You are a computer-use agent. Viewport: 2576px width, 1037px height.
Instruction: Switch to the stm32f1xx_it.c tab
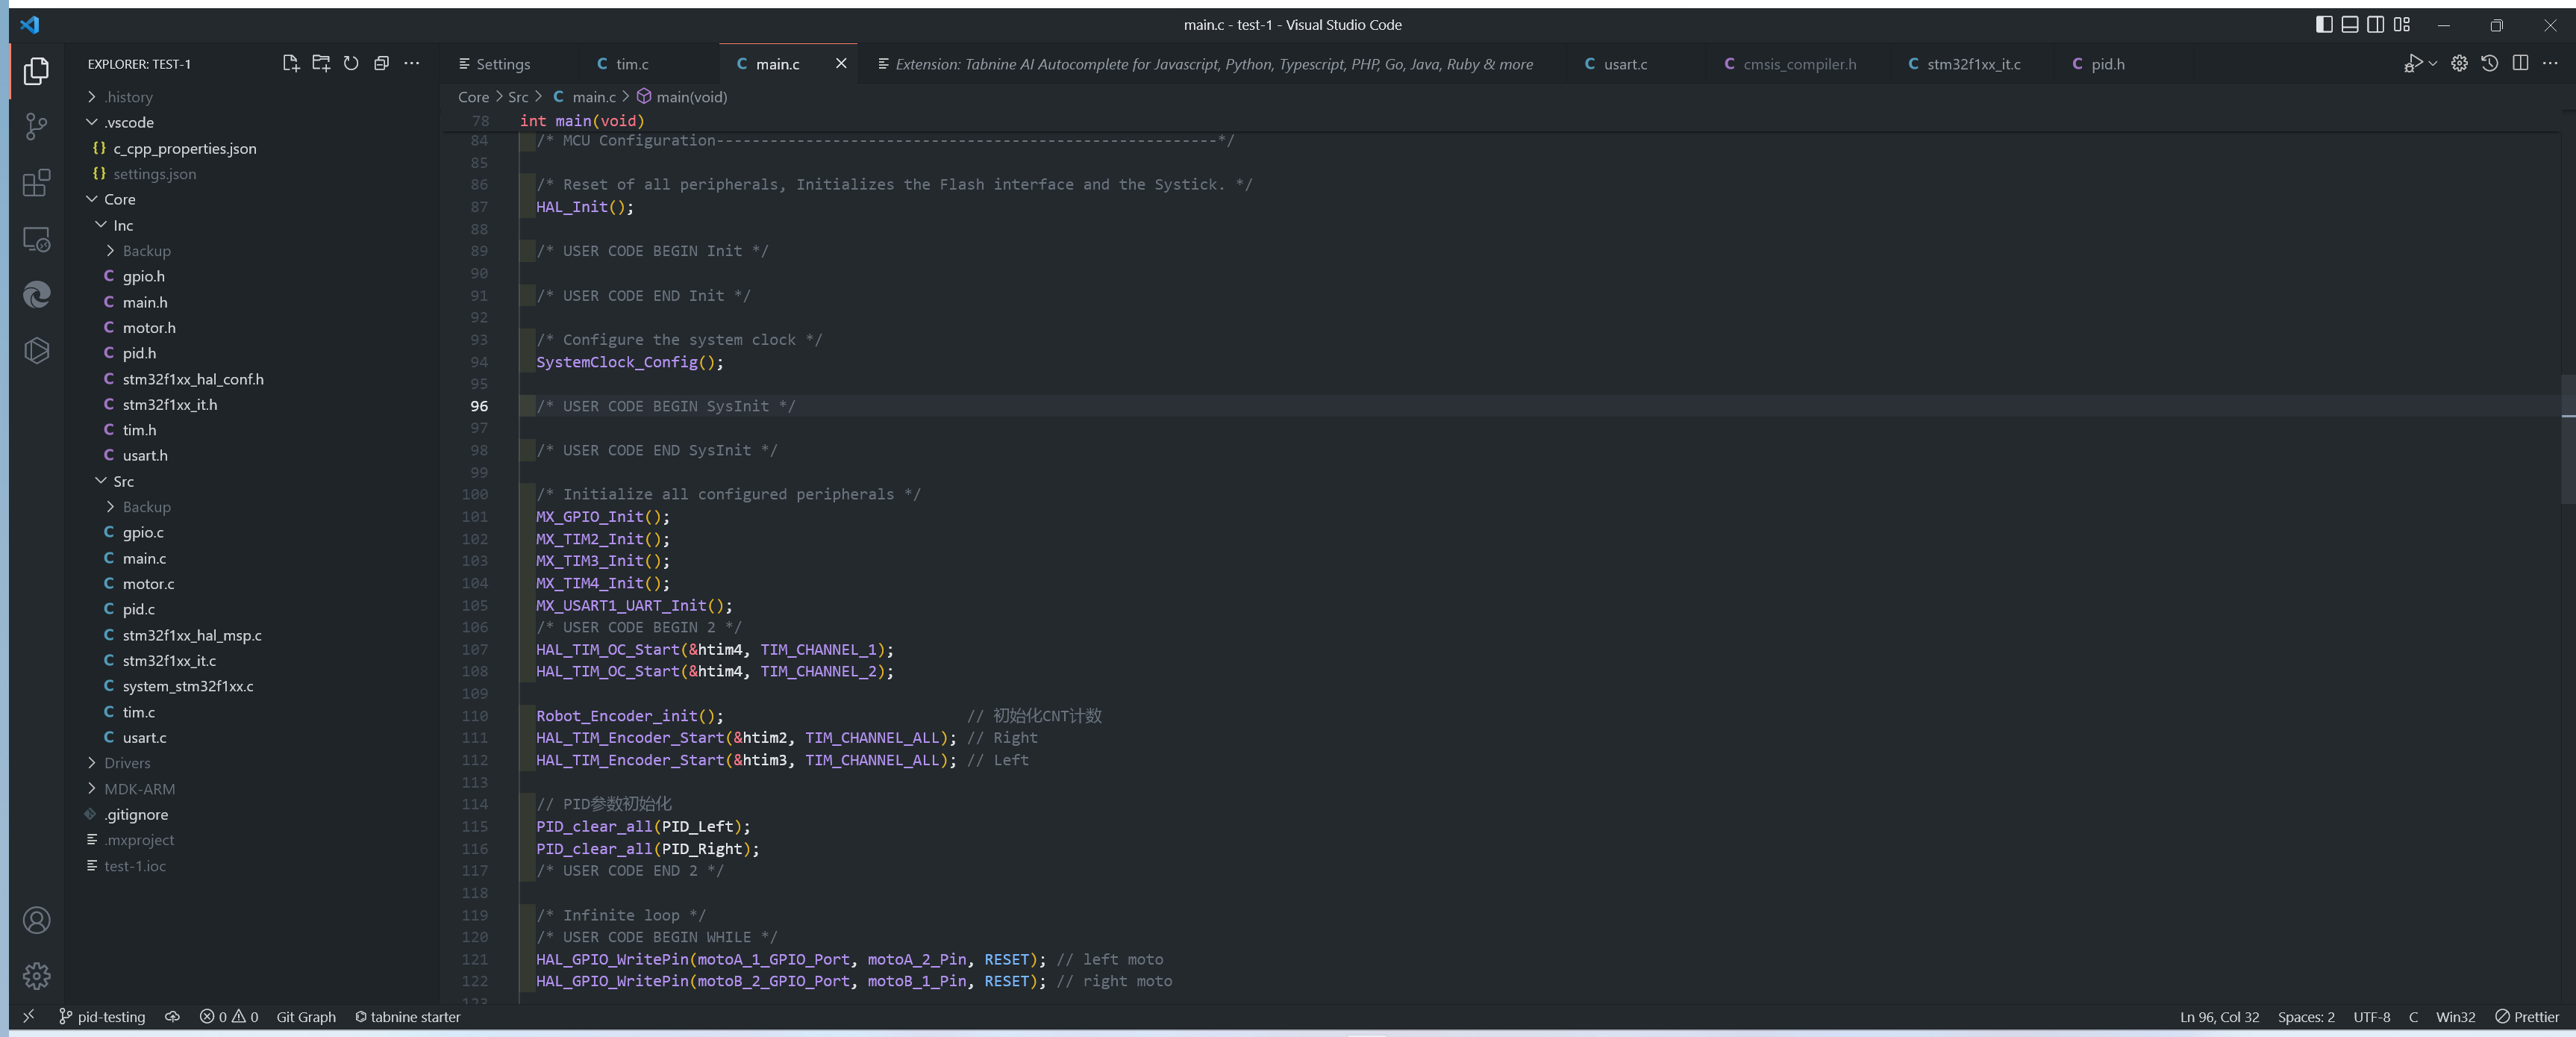pos(1973,64)
